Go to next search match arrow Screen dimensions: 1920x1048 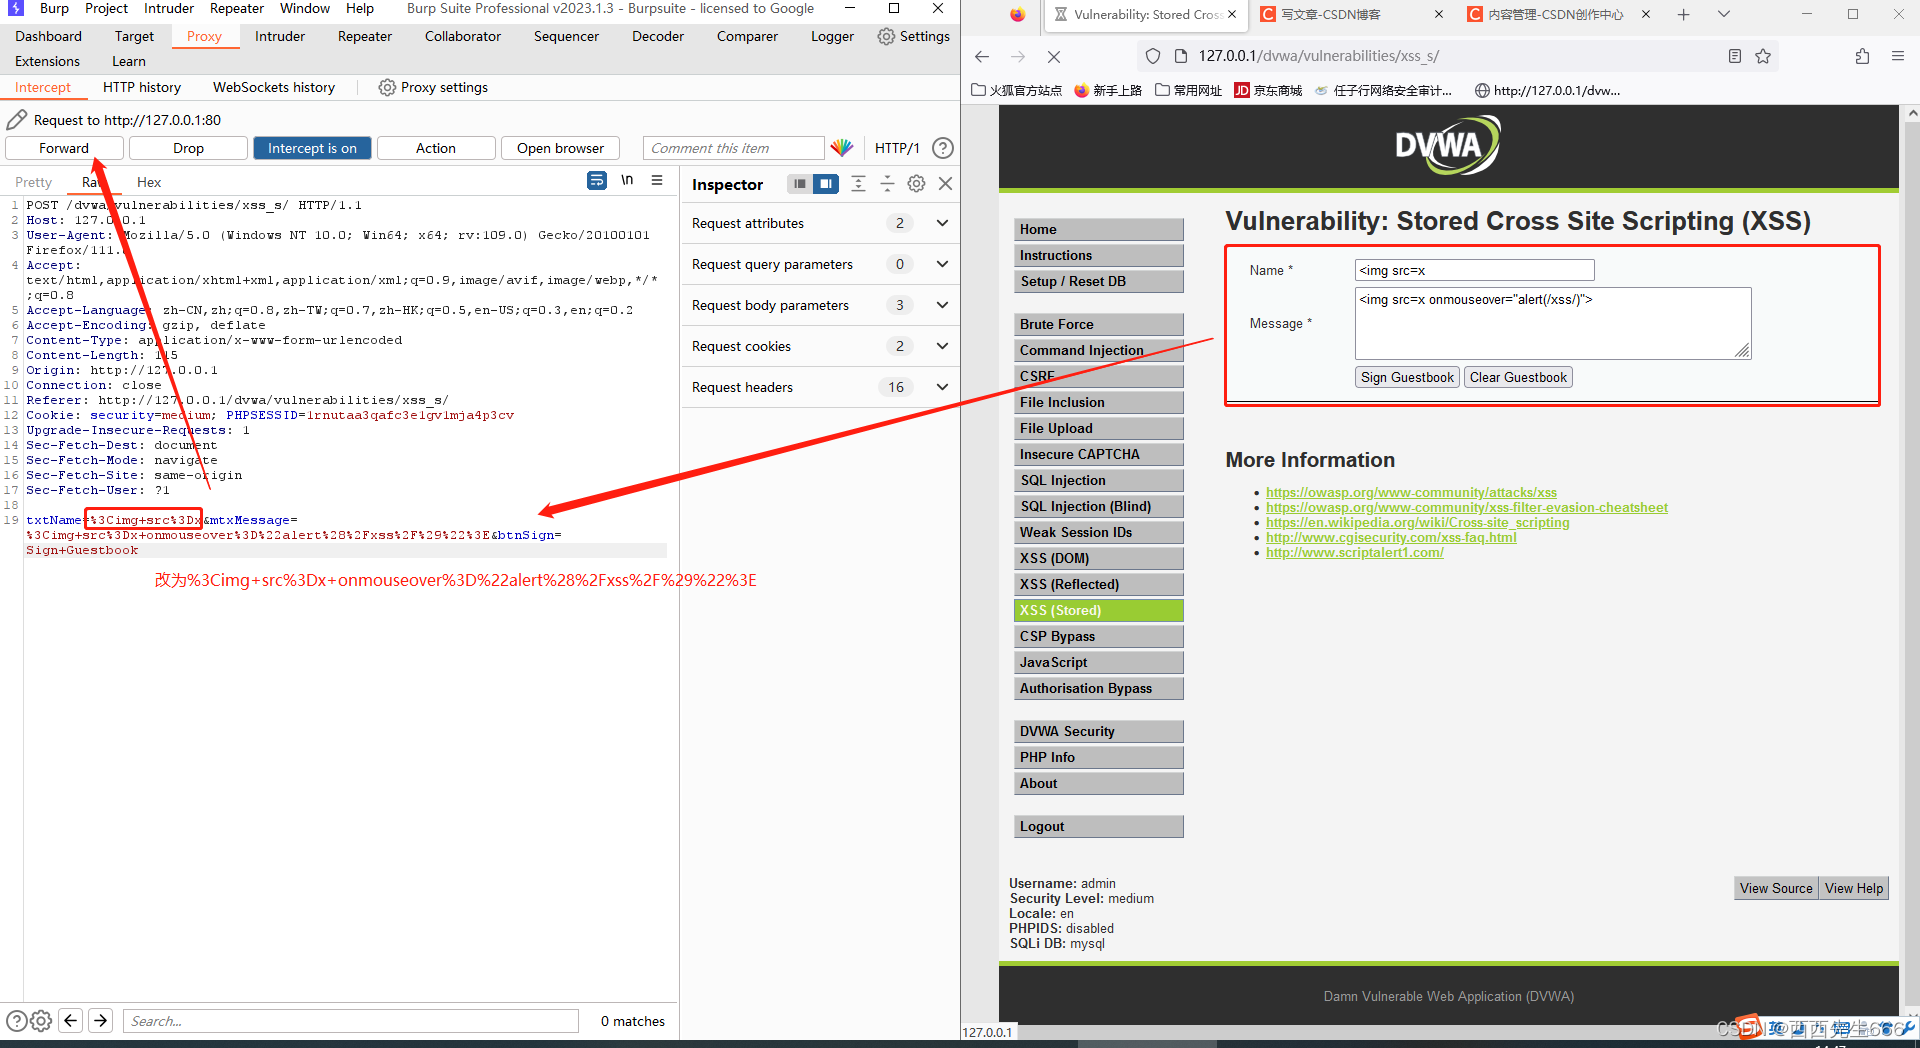click(100, 1020)
